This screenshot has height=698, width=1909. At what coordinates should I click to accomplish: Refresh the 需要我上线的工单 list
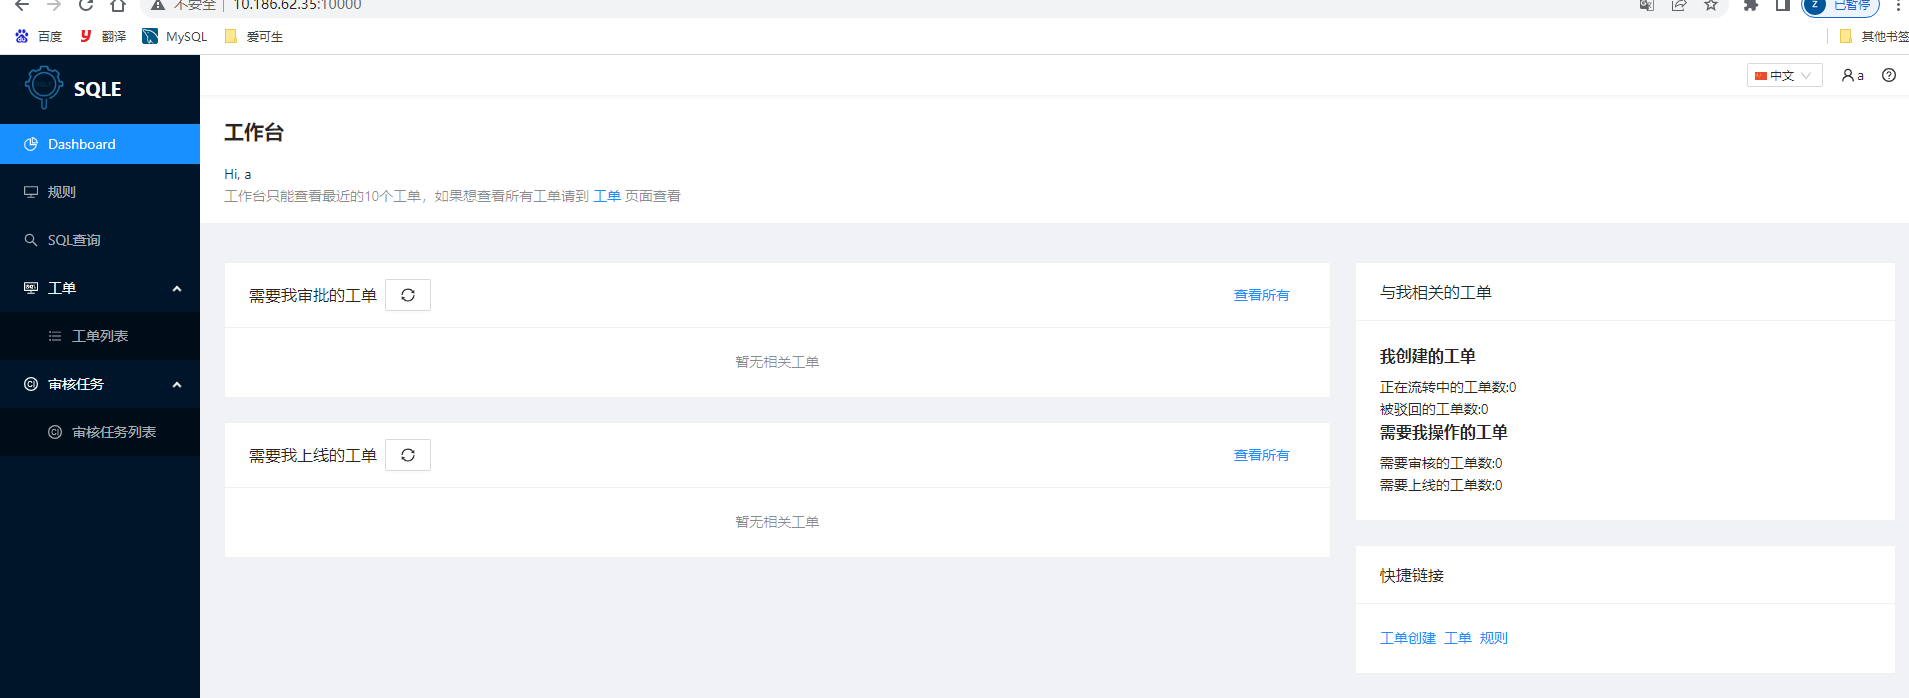pyautogui.click(x=408, y=455)
